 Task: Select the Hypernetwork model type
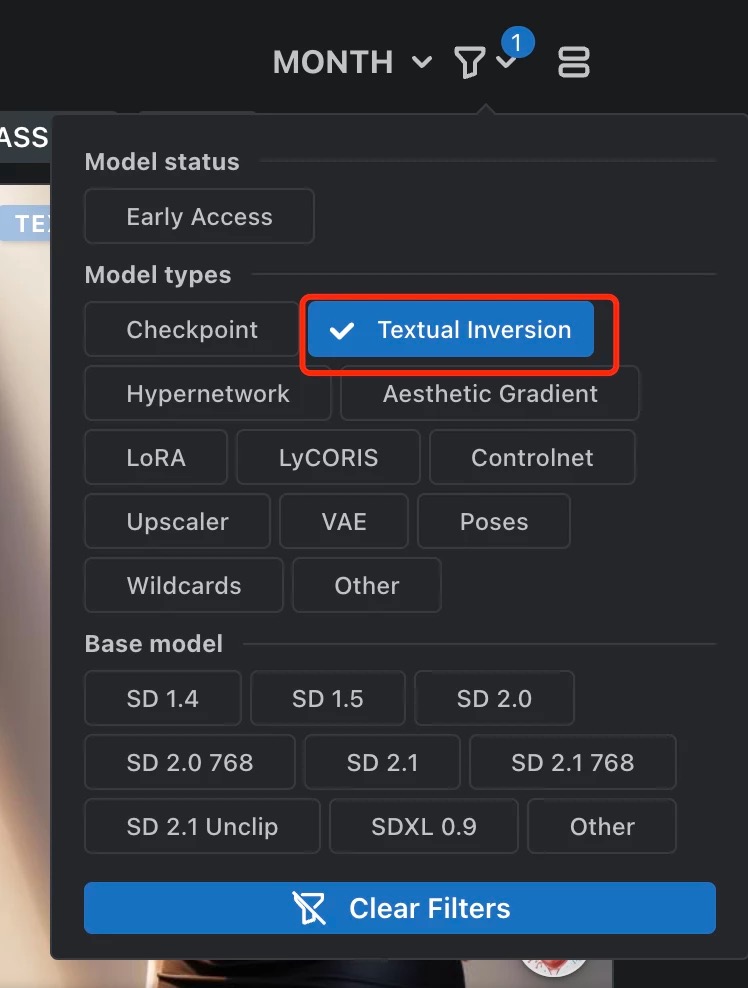(208, 394)
